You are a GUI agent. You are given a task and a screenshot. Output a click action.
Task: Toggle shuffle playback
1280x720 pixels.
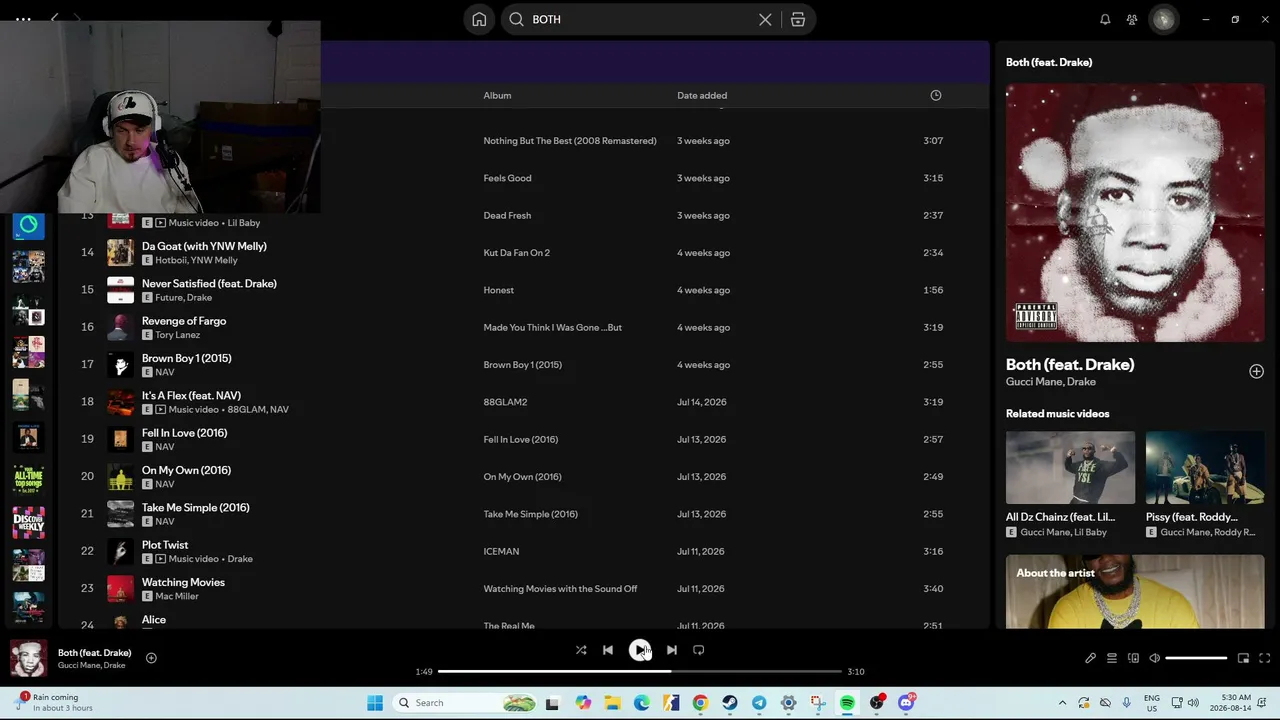click(x=581, y=650)
